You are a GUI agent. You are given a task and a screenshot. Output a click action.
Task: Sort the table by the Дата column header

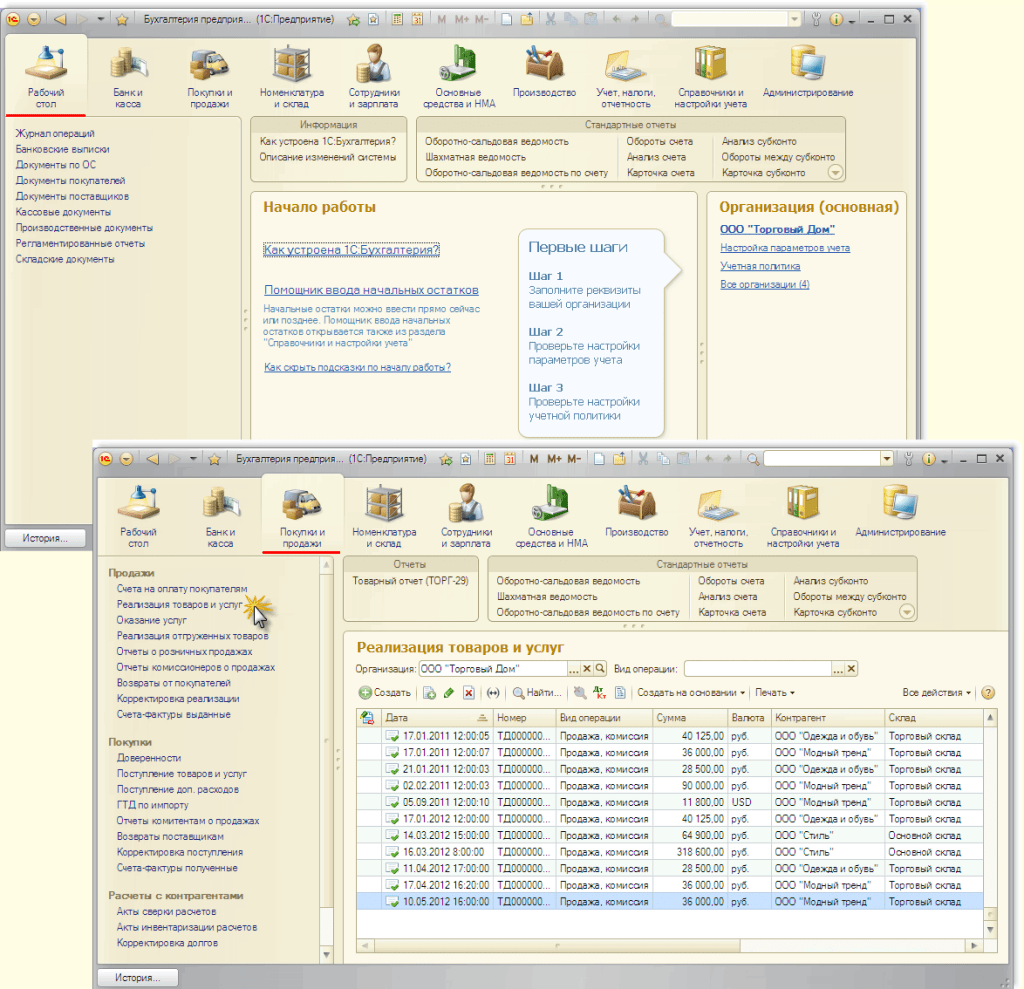(x=436, y=718)
